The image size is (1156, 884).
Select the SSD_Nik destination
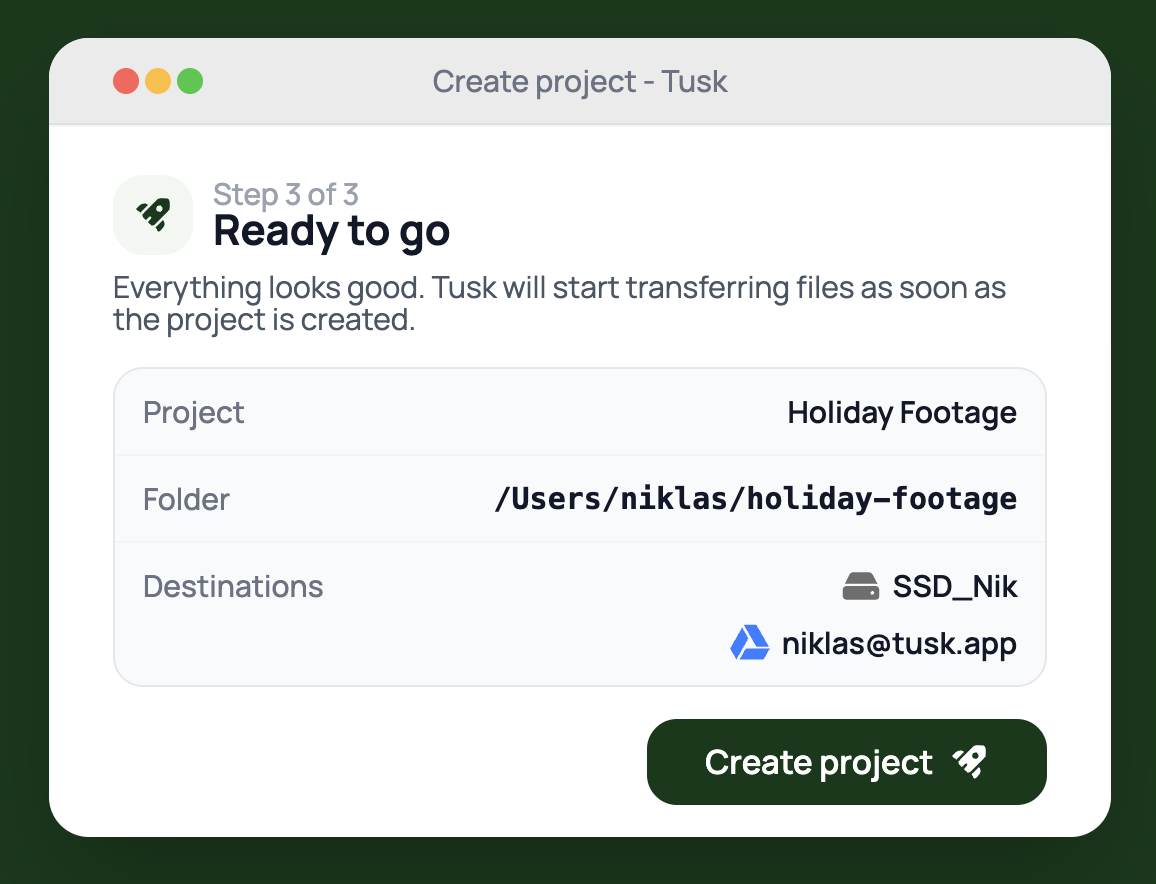[x=955, y=587]
